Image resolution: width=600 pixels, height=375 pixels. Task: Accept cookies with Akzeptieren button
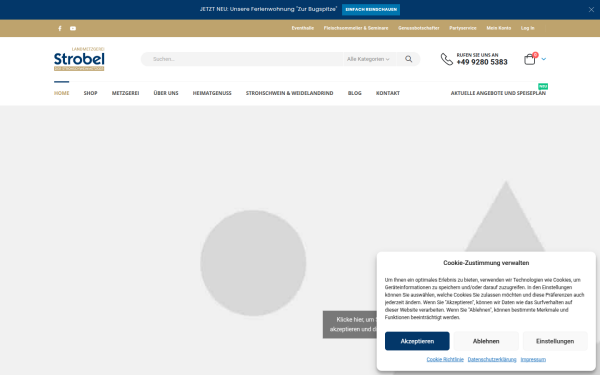click(417, 341)
